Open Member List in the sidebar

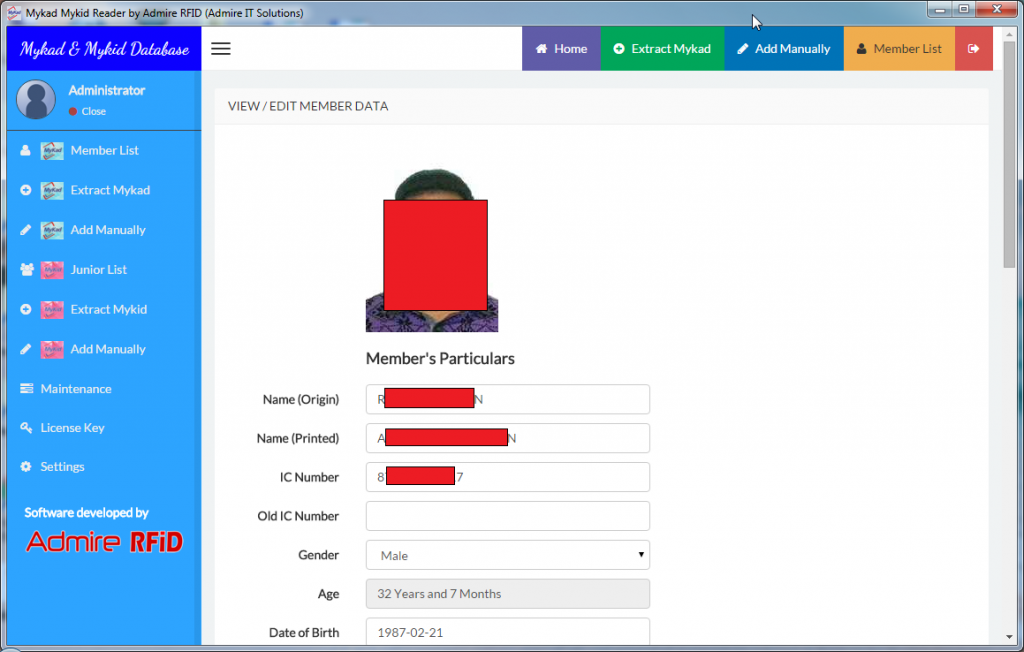104,151
